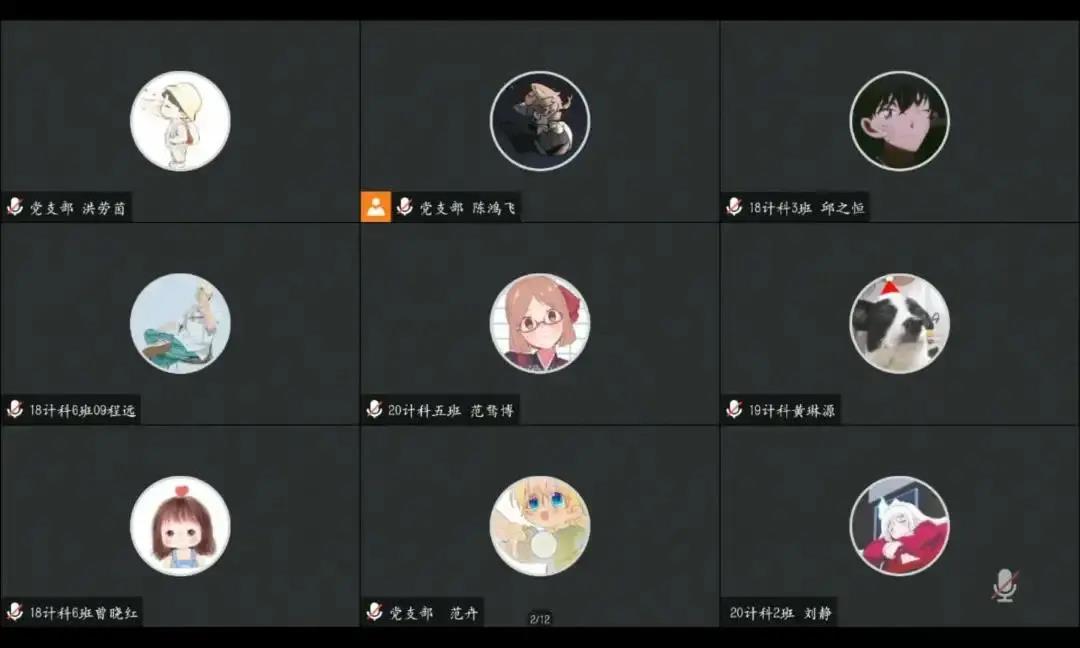The height and width of the screenshot is (648, 1080).
Task: Open the dog with Santa hat avatar
Action: point(900,323)
